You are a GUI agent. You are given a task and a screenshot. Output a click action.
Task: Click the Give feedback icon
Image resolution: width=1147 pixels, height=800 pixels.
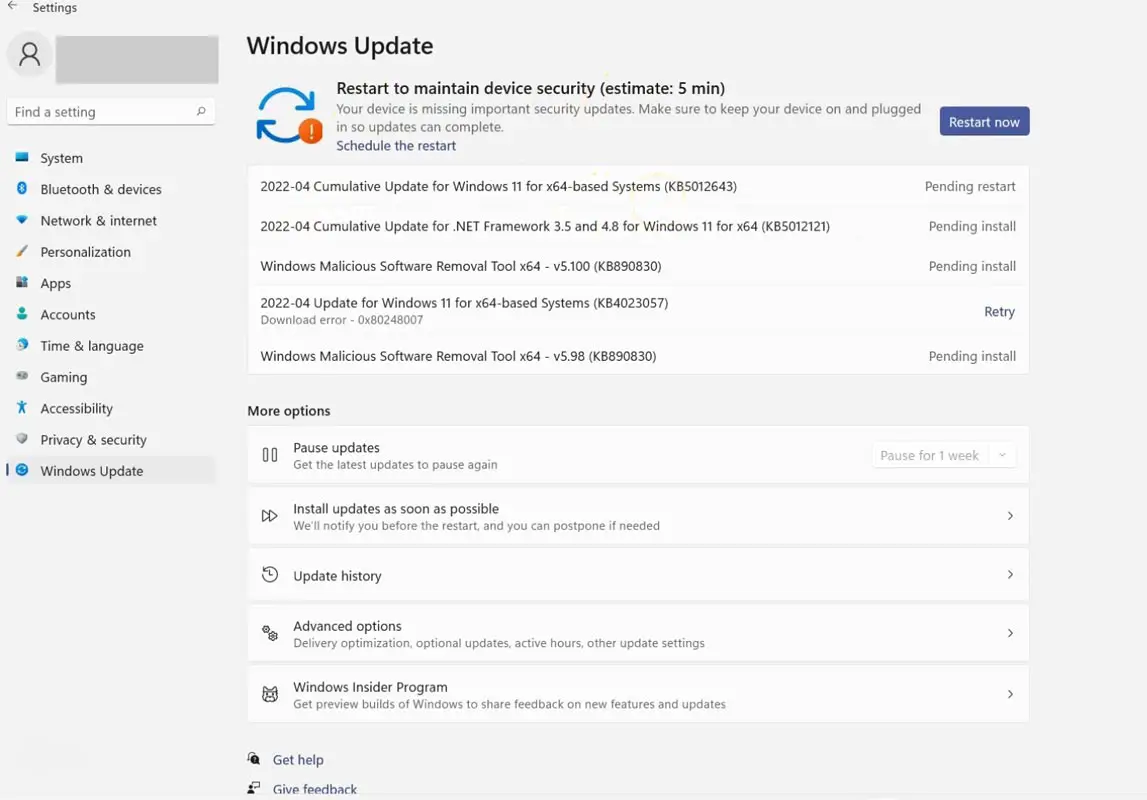[x=254, y=788]
